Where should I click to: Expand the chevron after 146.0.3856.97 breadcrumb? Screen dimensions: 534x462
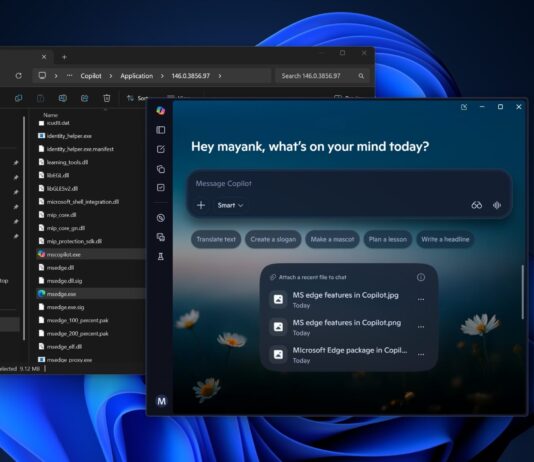click(x=220, y=76)
